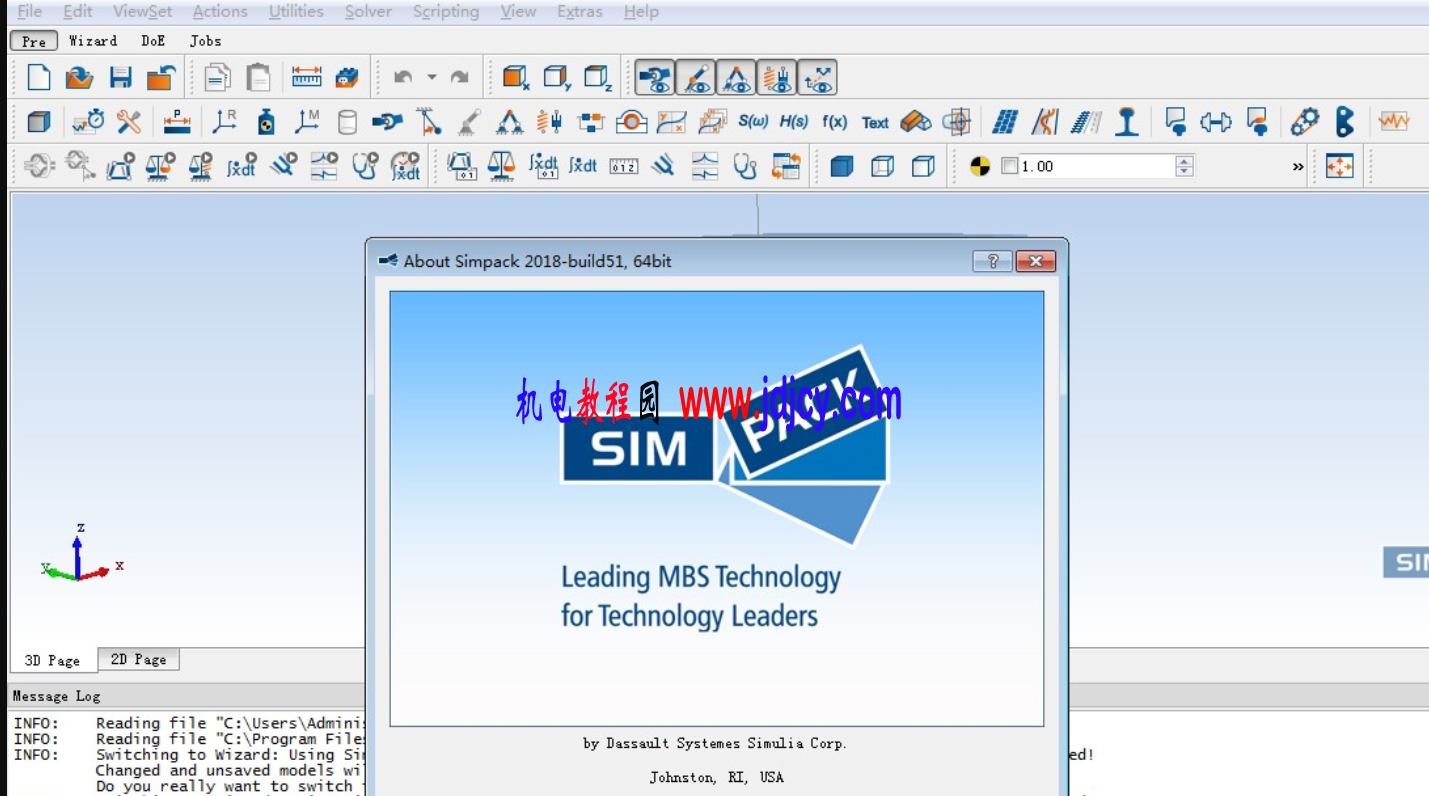Viewport: 1429px width, 796px height.
Task: Increase scale value with up spinner
Action: pyautogui.click(x=1185, y=160)
